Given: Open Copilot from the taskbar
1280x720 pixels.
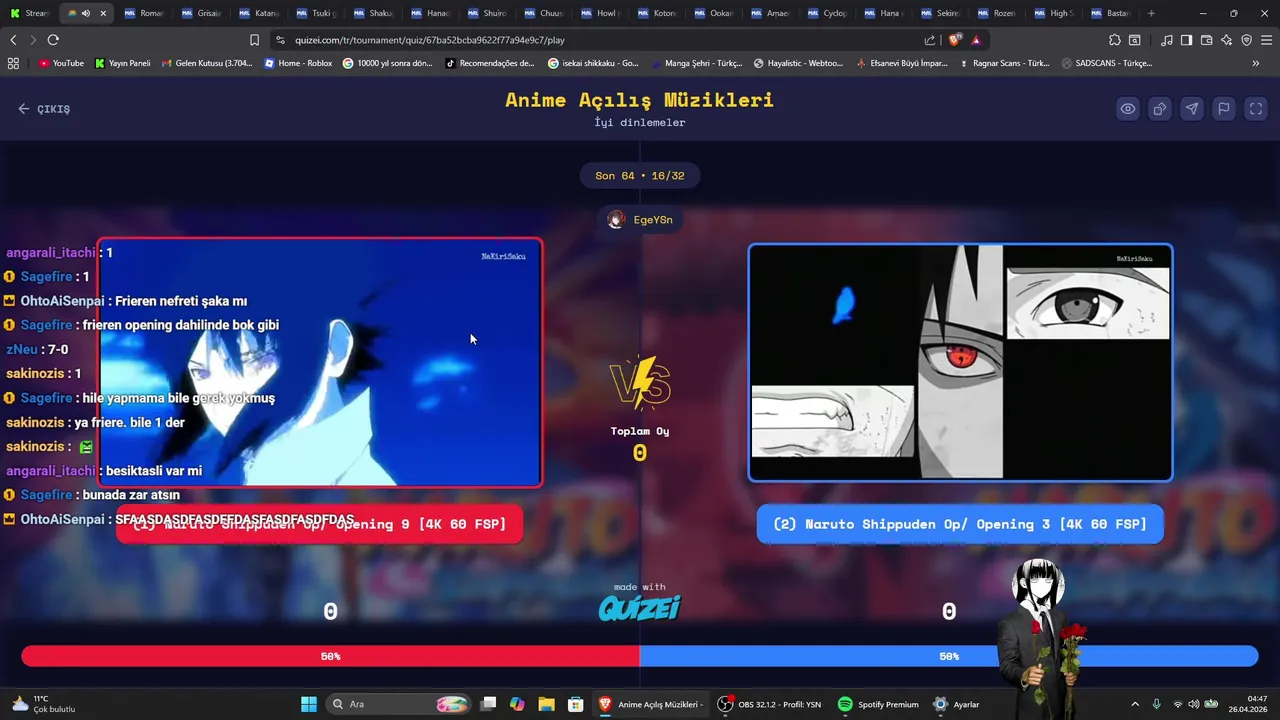Looking at the screenshot, I should click(x=517, y=704).
